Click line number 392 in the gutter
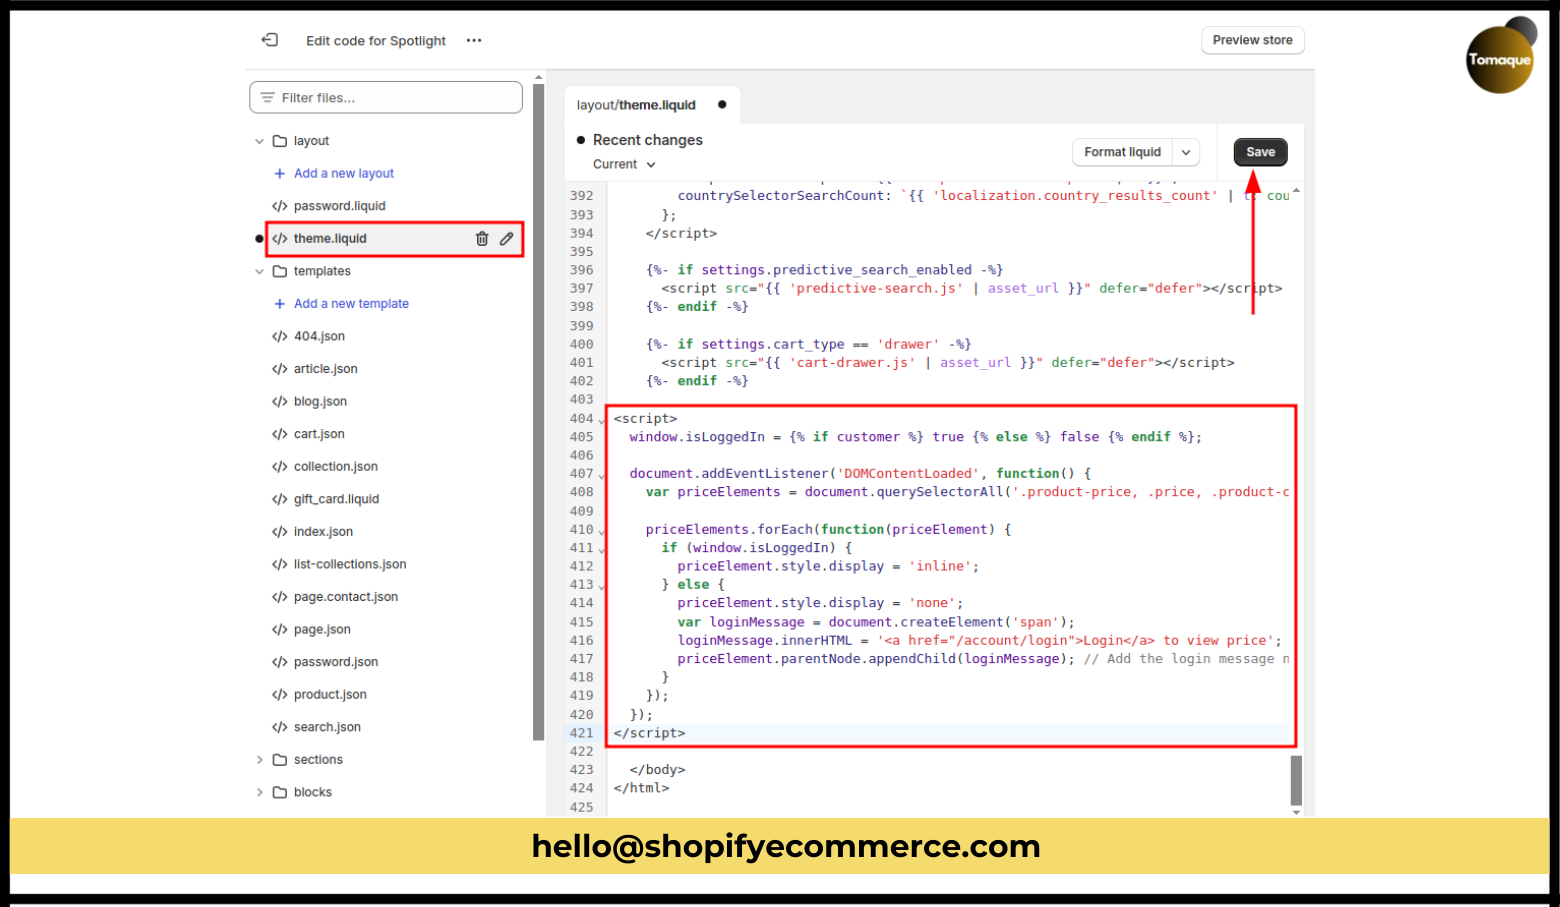Image resolution: width=1560 pixels, height=907 pixels. click(581, 196)
